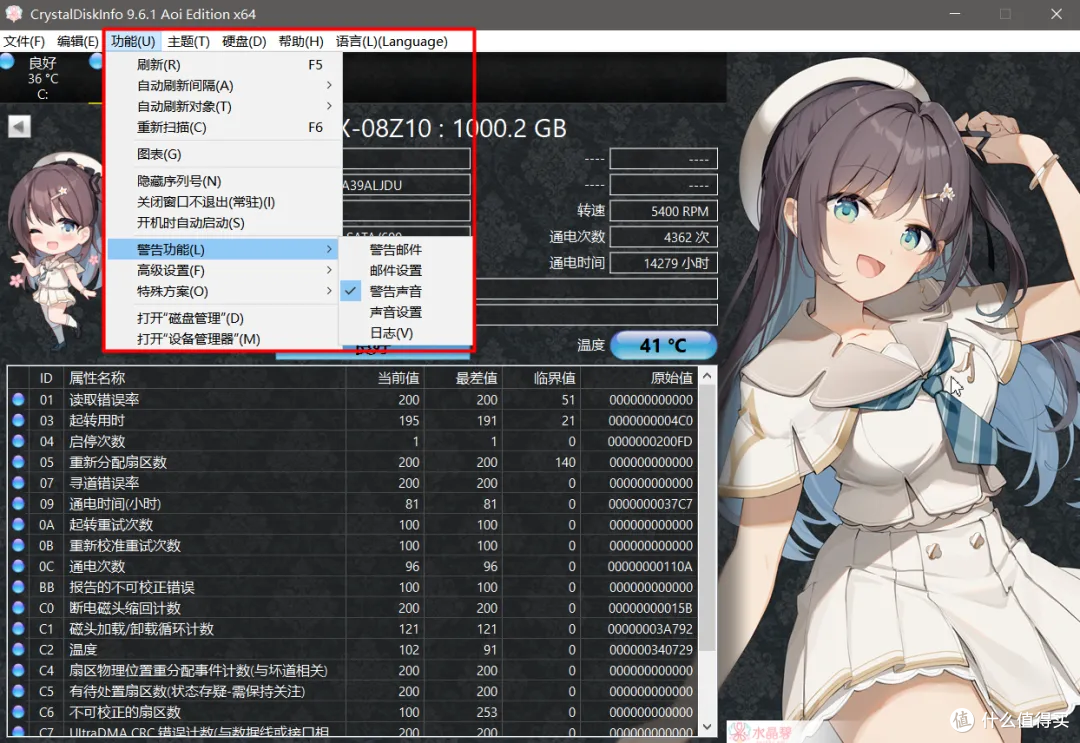Toggle 隐藏序列号(N) option
Image resolution: width=1080 pixels, height=743 pixels.
tap(225, 181)
